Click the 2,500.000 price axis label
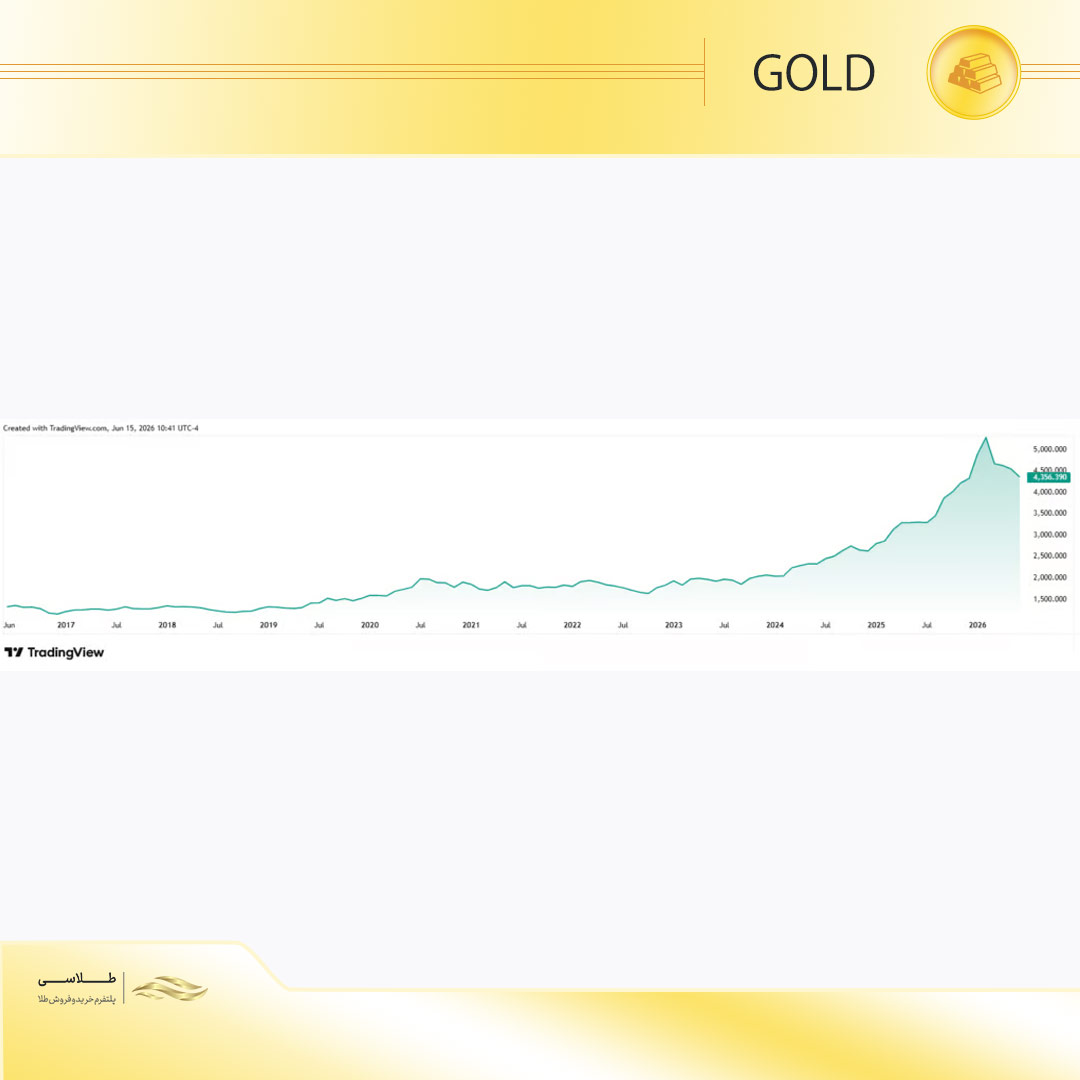 [x=1050, y=556]
